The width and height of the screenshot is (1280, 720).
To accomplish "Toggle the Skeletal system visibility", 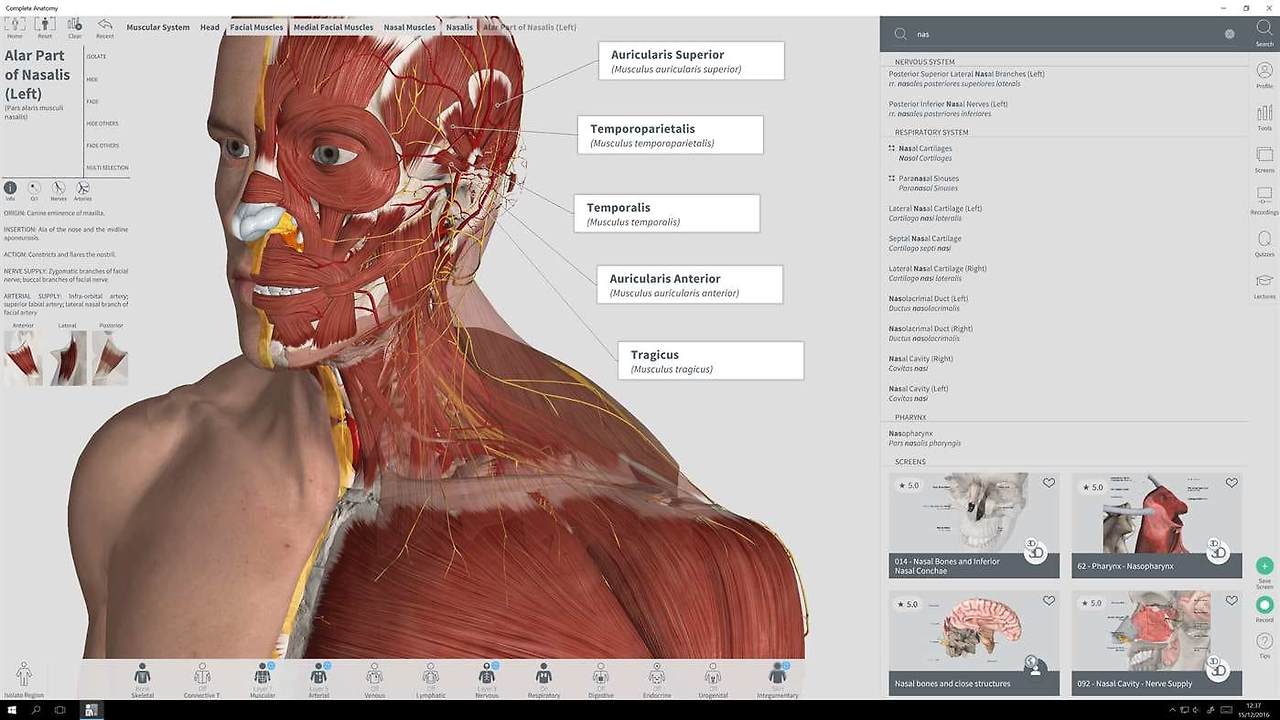I will [x=142, y=672].
